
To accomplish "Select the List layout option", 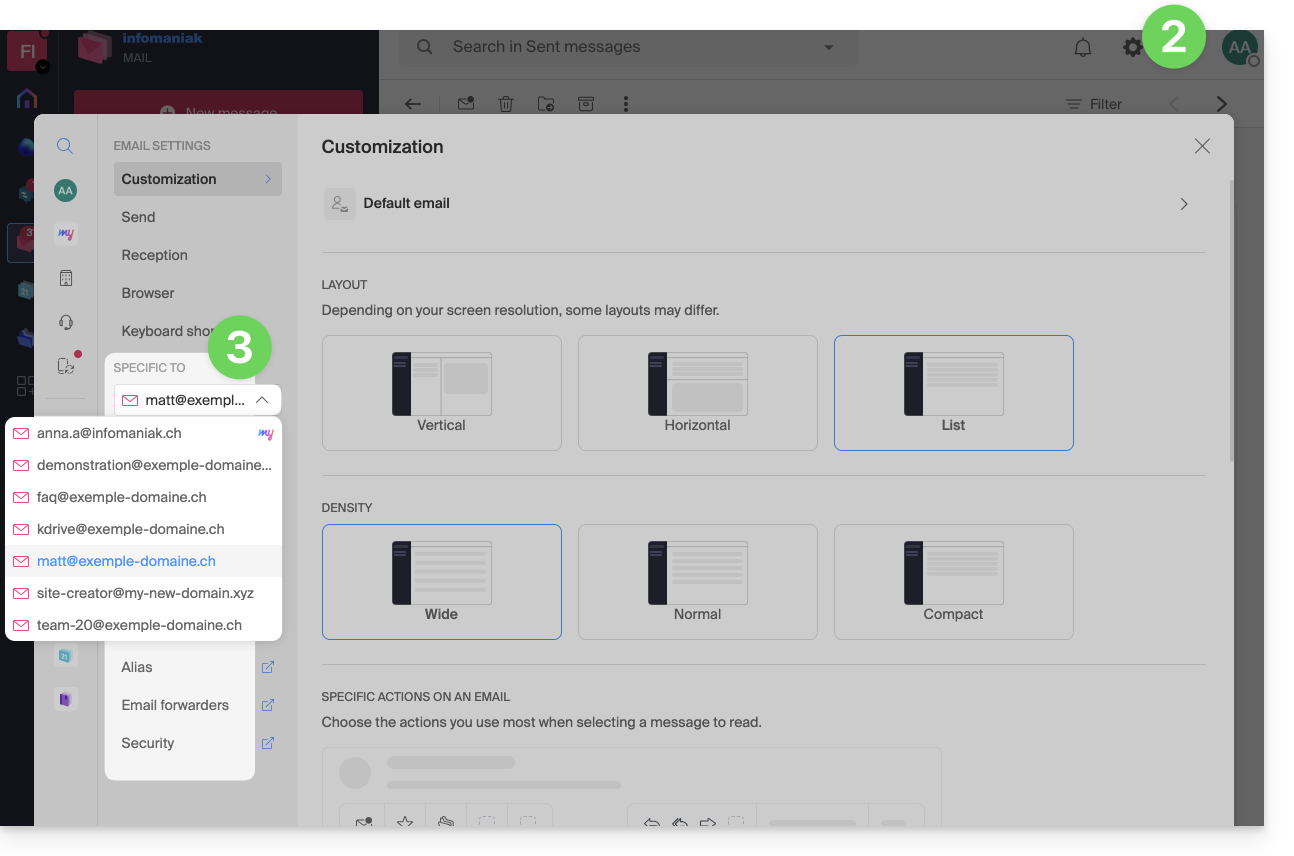I will tap(954, 393).
